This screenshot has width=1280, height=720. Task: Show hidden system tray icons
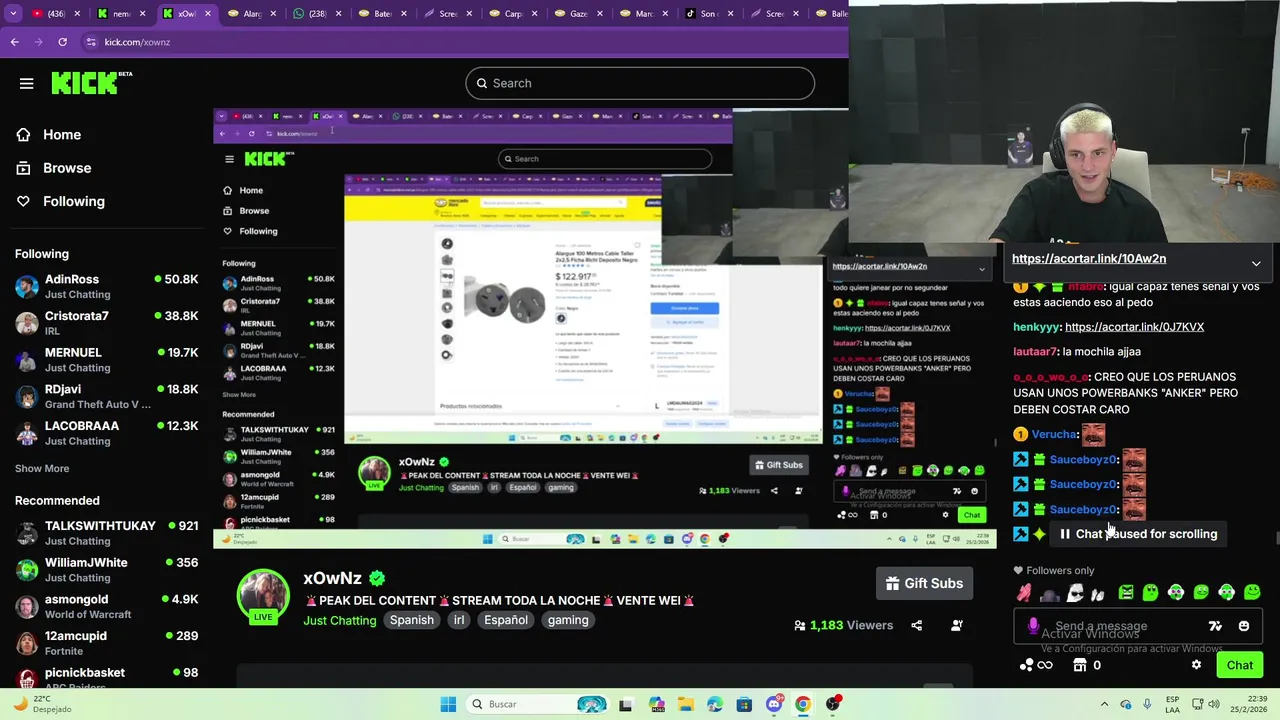point(1104,704)
